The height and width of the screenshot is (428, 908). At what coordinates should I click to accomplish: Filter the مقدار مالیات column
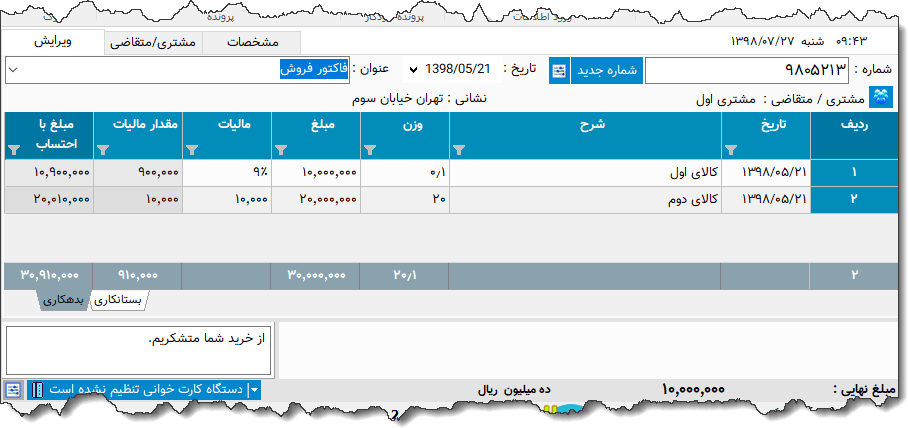[x=103, y=150]
